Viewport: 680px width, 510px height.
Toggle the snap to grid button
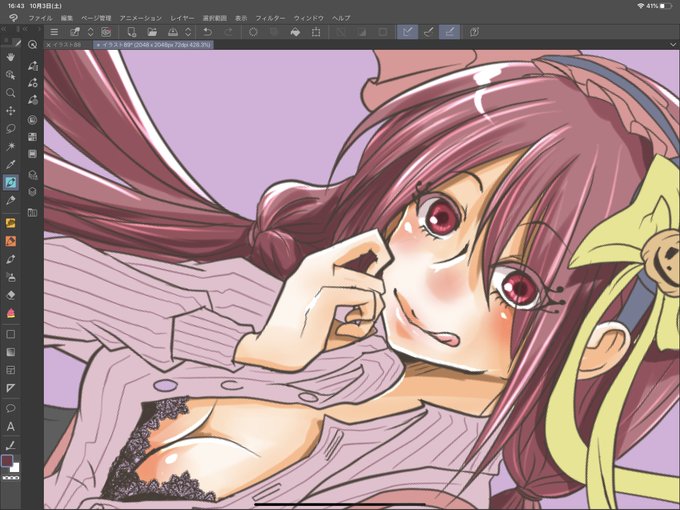tap(449, 32)
